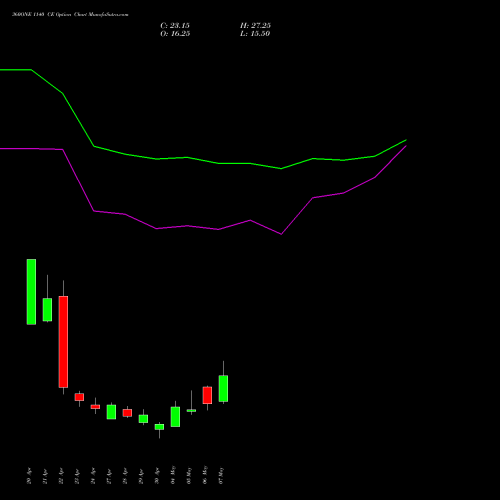Image resolution: width=500 pixels, height=500 pixels.
Task: Click the green candle for 29 Apr
Action: (143, 419)
